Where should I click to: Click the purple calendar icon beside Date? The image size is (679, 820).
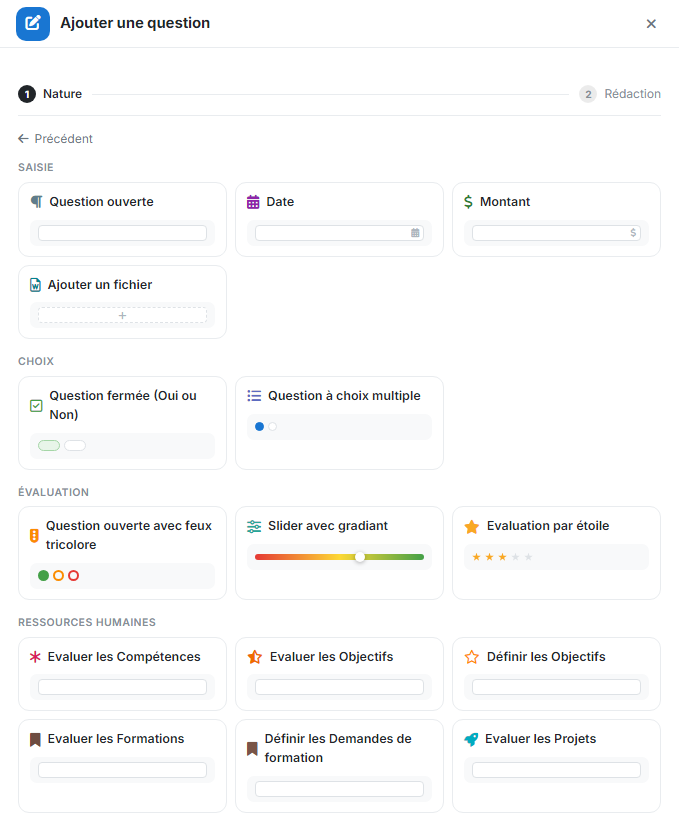click(x=253, y=202)
